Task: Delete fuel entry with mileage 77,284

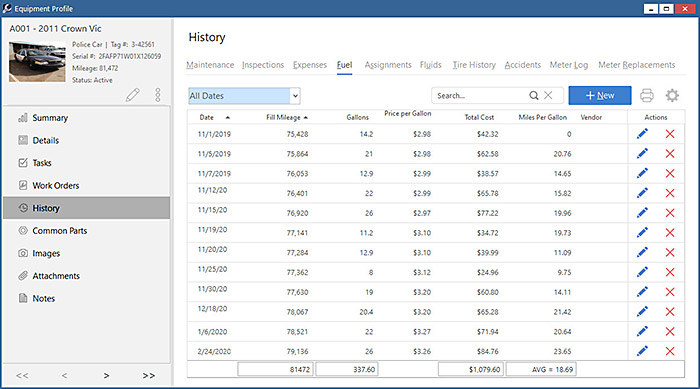Action: coord(670,252)
